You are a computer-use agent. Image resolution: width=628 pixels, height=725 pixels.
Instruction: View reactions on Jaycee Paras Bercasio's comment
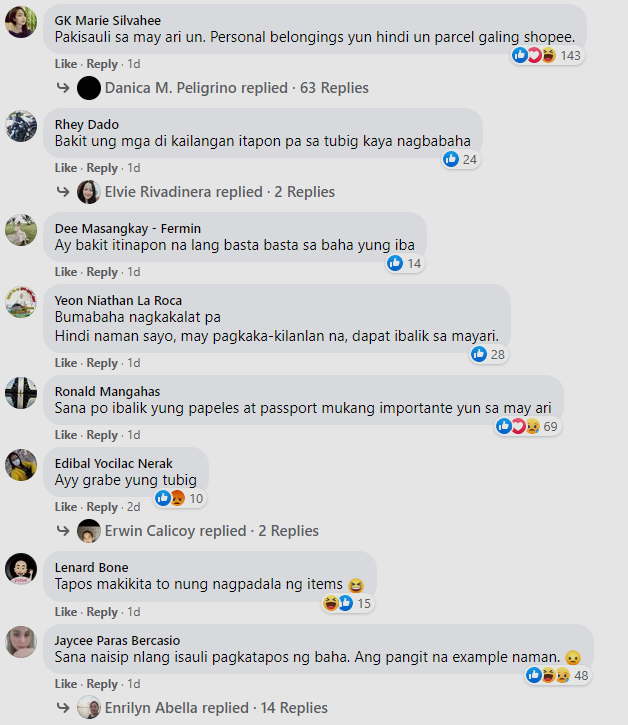558,676
